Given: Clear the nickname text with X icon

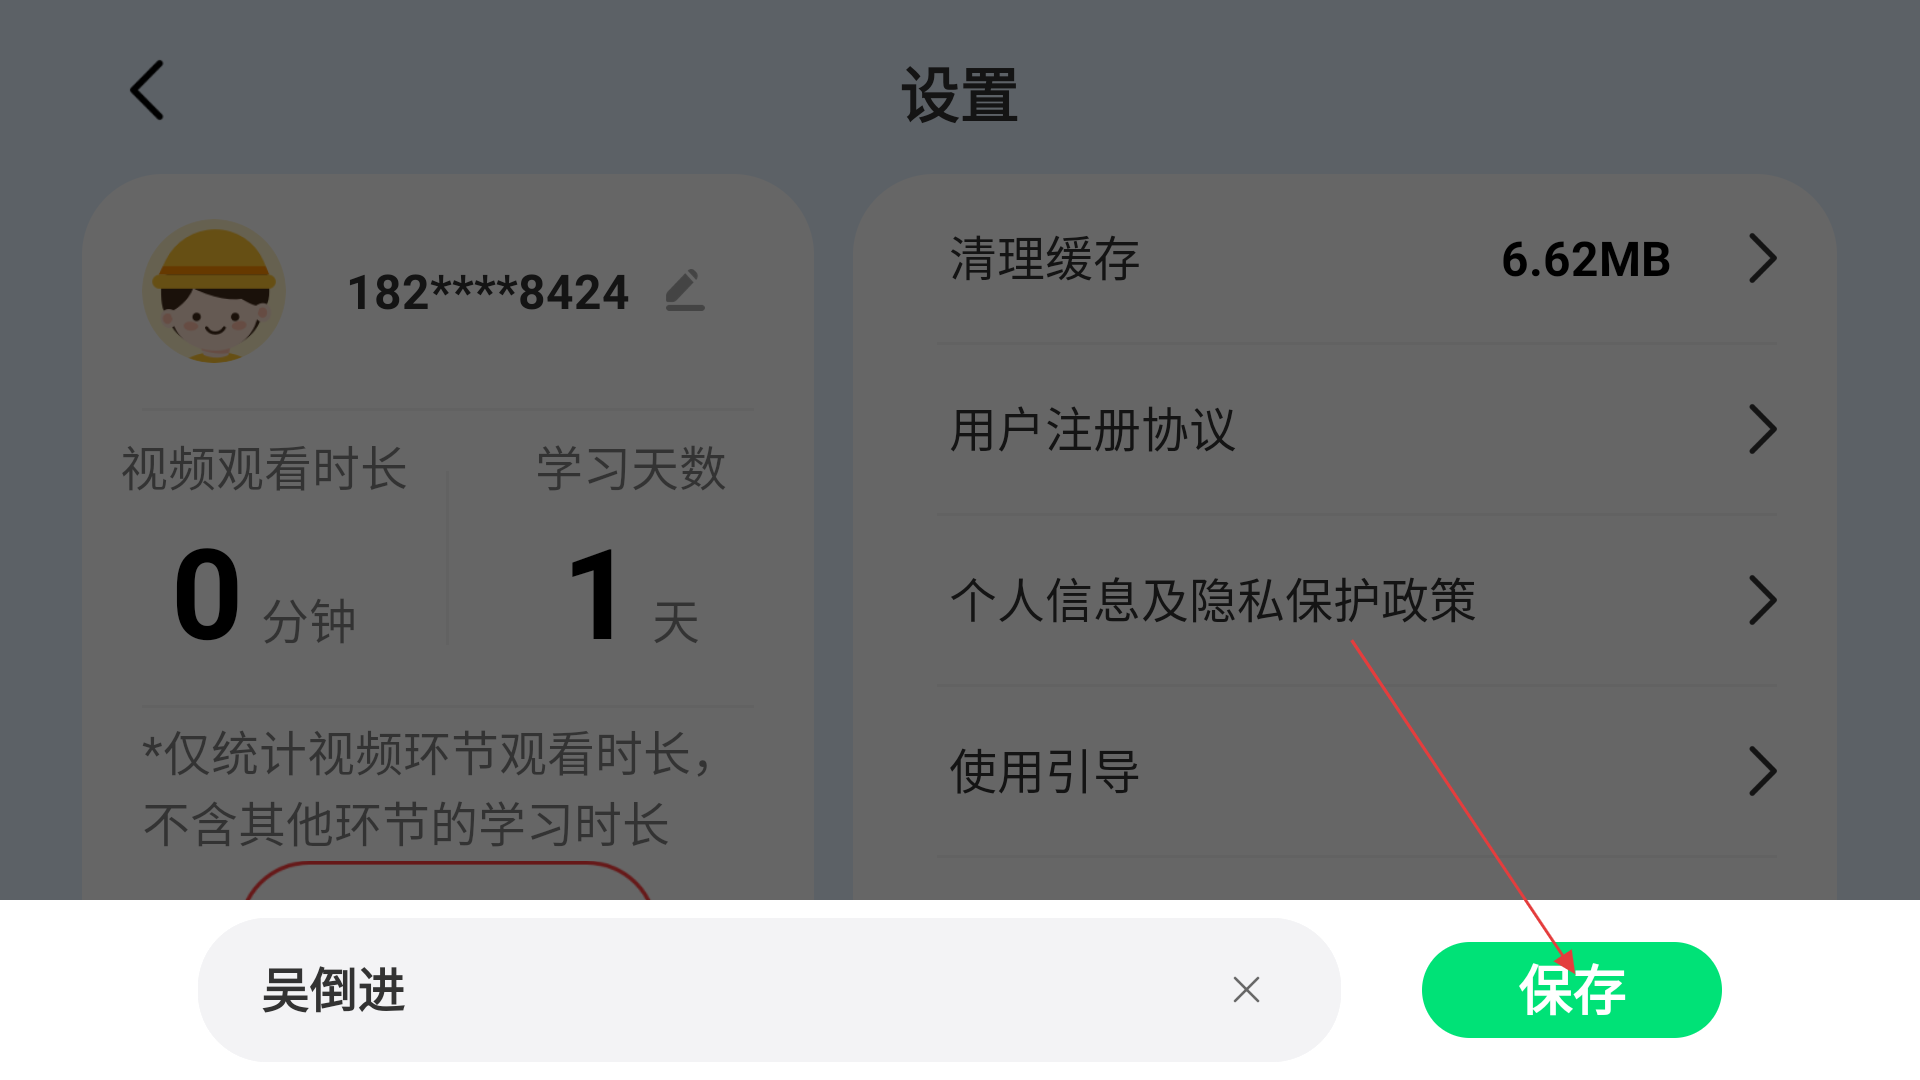Looking at the screenshot, I should (1246, 990).
